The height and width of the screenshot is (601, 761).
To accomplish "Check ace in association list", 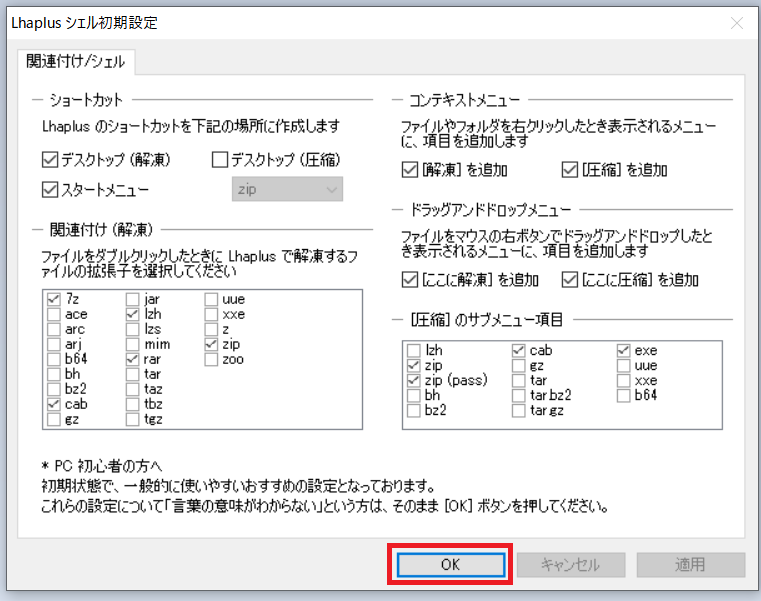I will pyautogui.click(x=54, y=314).
